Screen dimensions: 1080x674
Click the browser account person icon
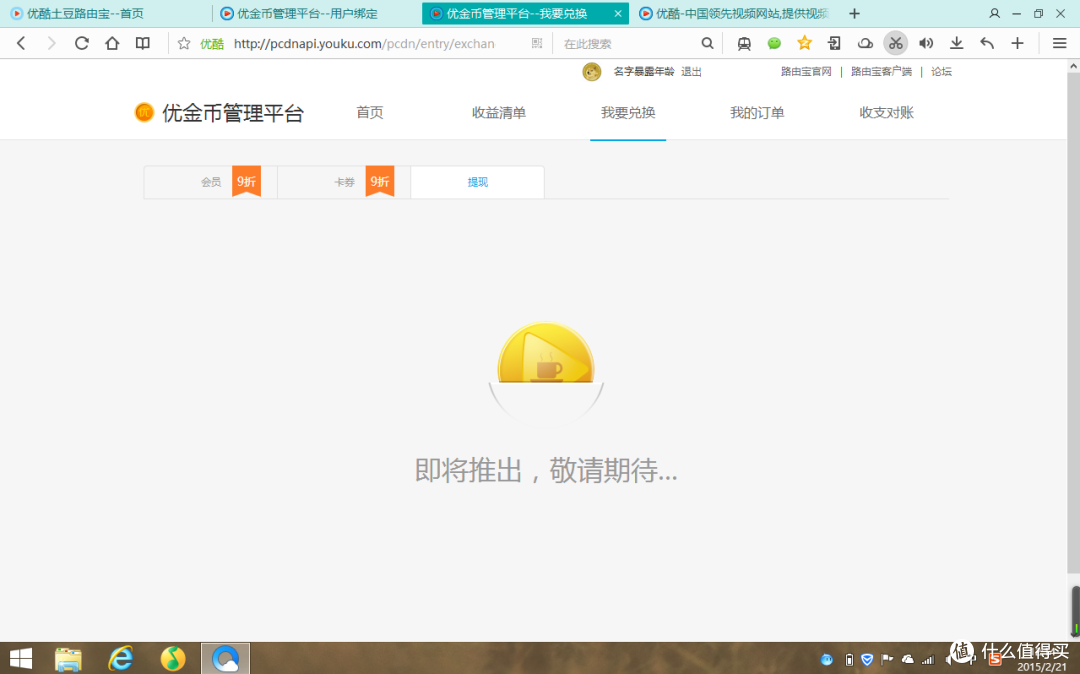point(995,13)
